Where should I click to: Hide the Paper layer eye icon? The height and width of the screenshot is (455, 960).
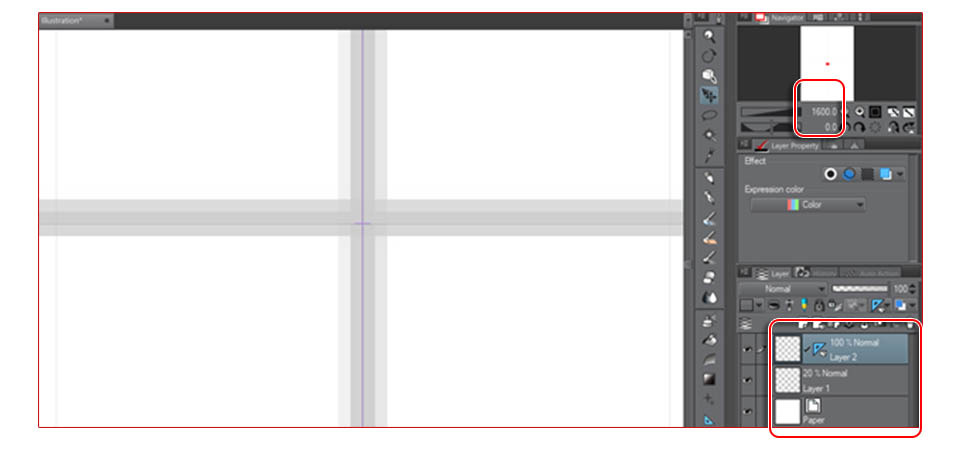click(x=747, y=412)
